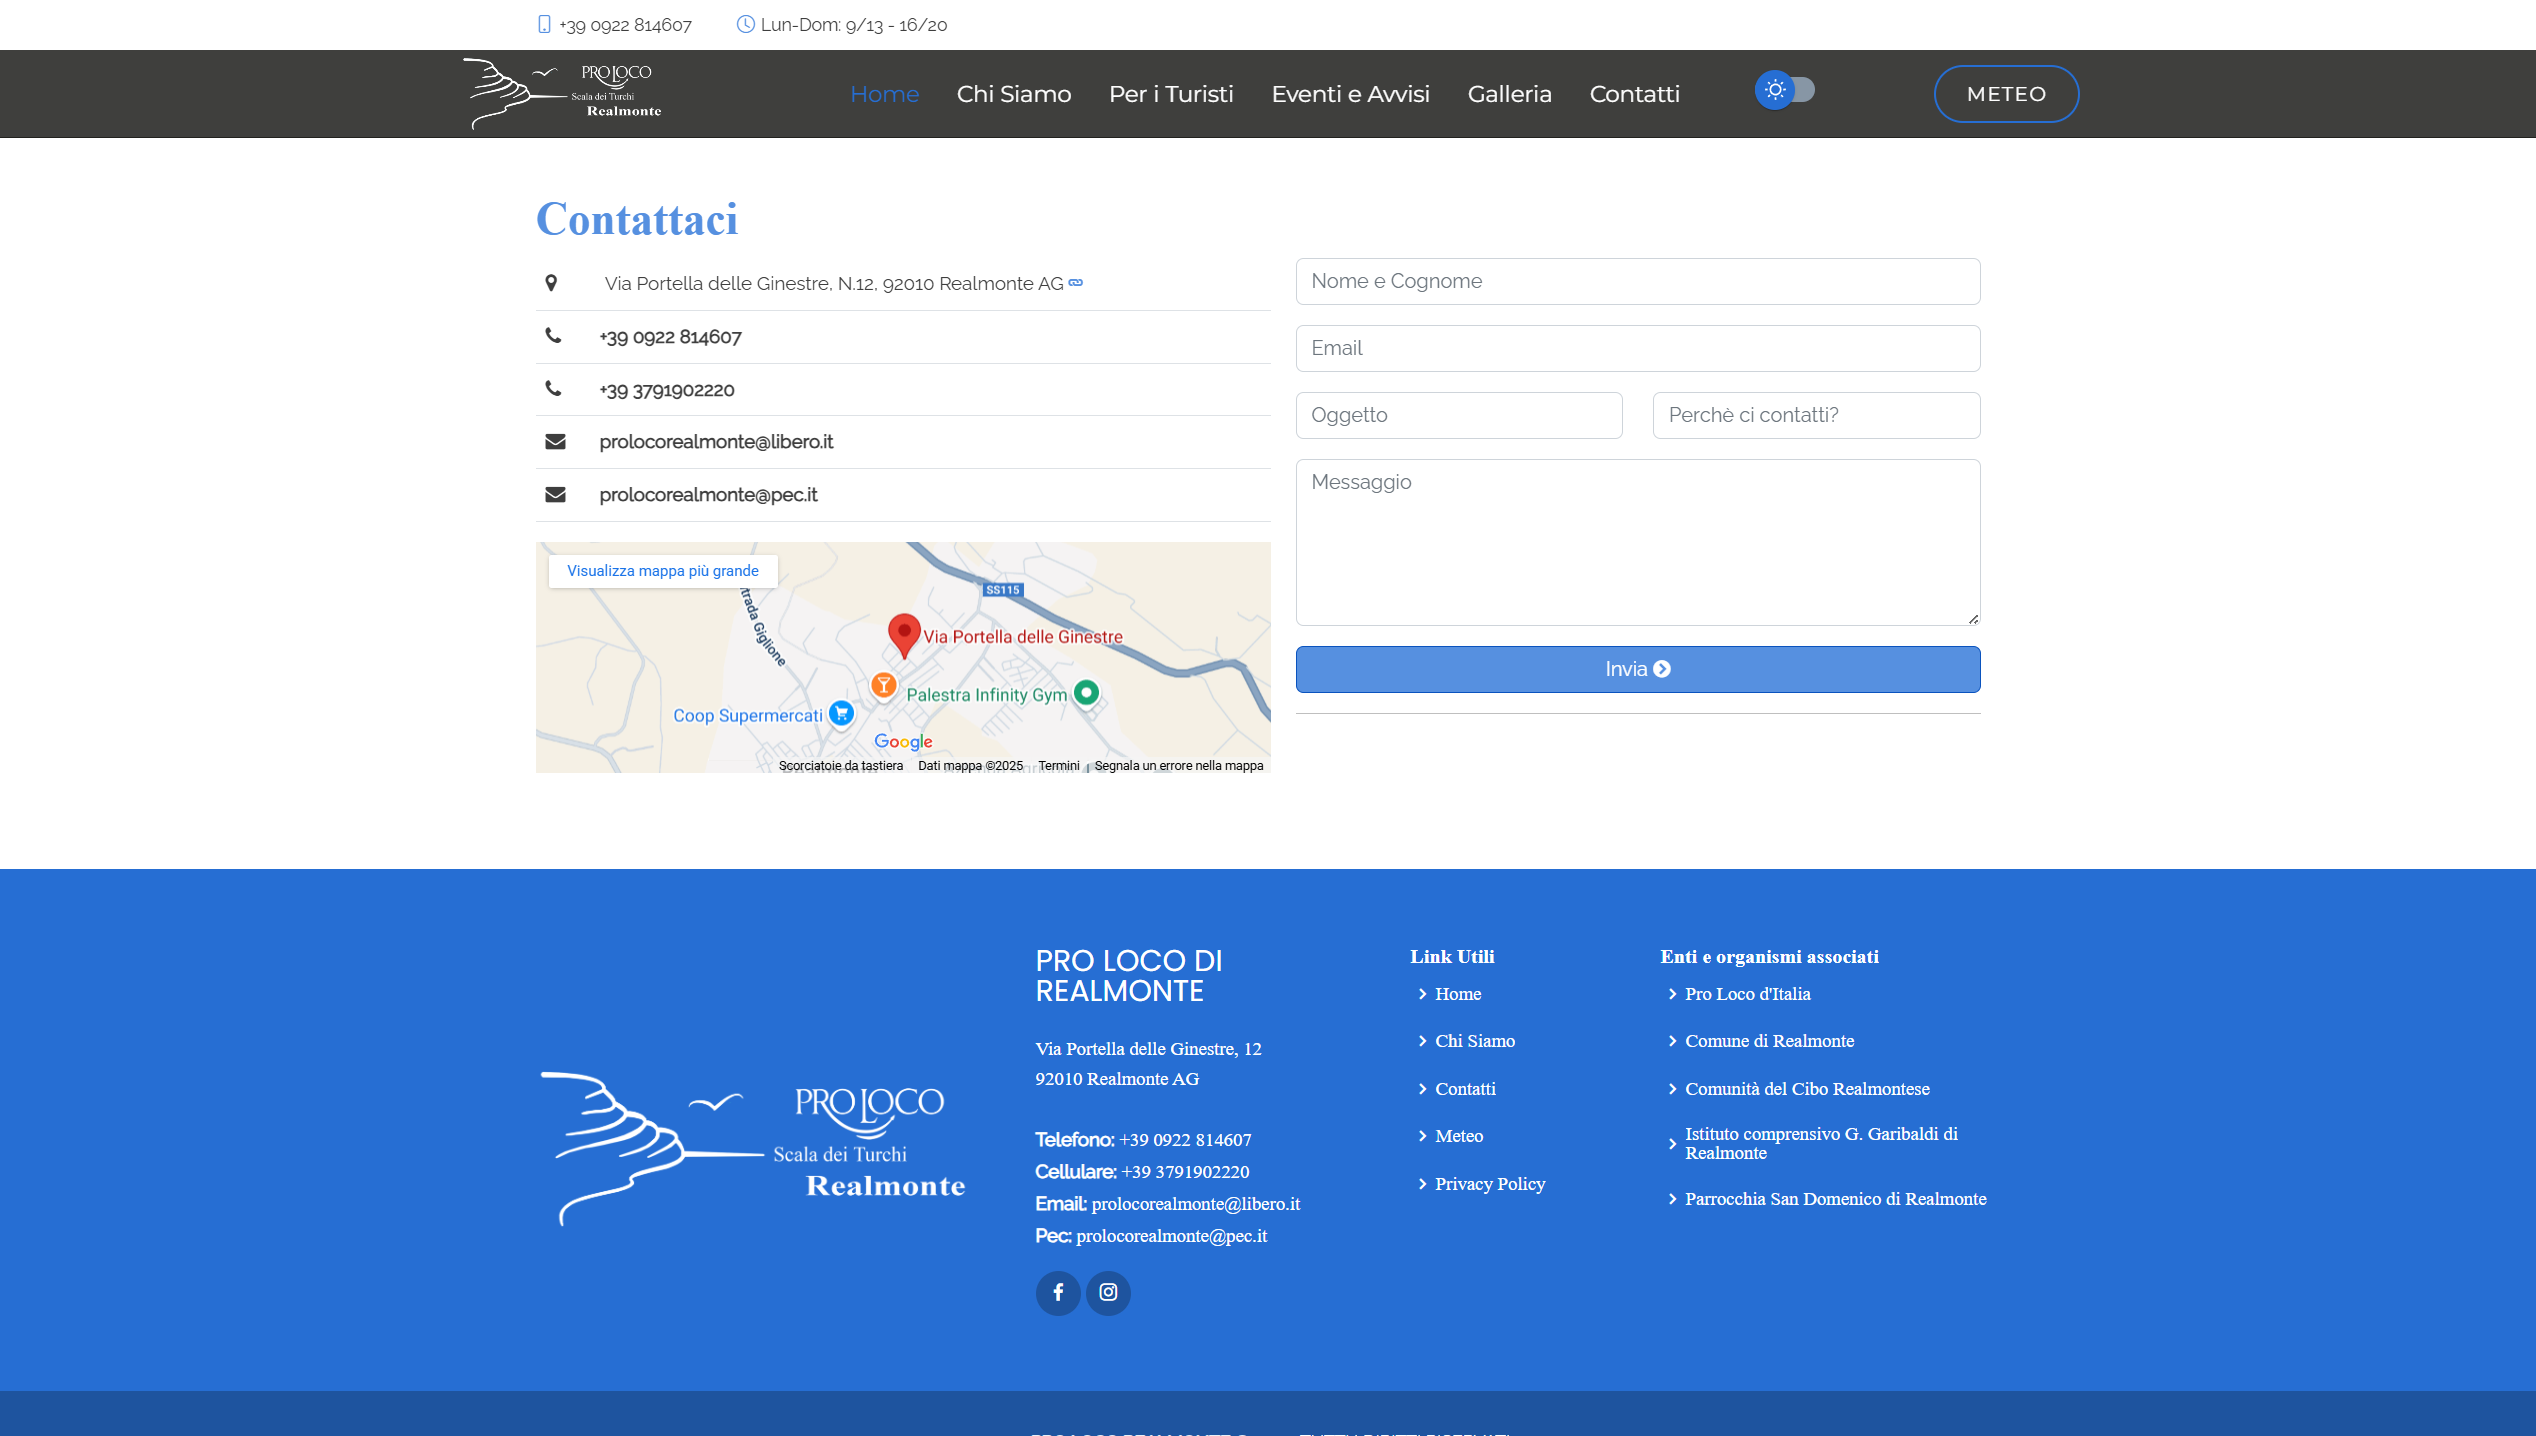This screenshot has width=2536, height=1436.
Task: Open the 'Perchè ci contatti?' field
Action: pos(1816,415)
